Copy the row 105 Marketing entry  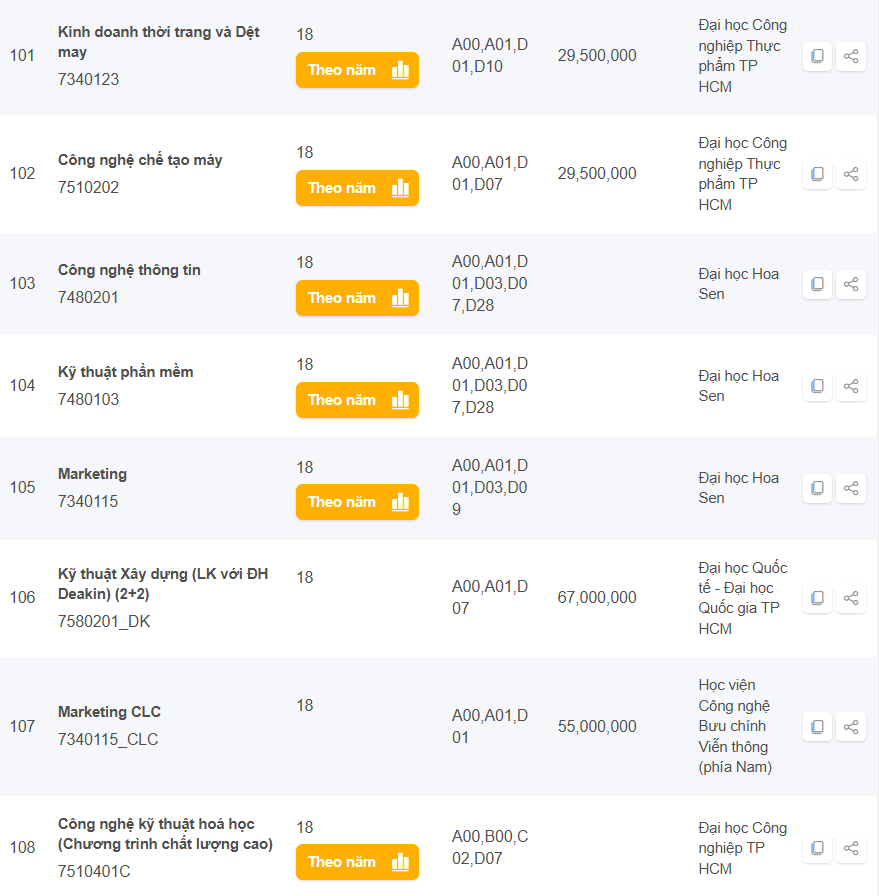coord(817,488)
